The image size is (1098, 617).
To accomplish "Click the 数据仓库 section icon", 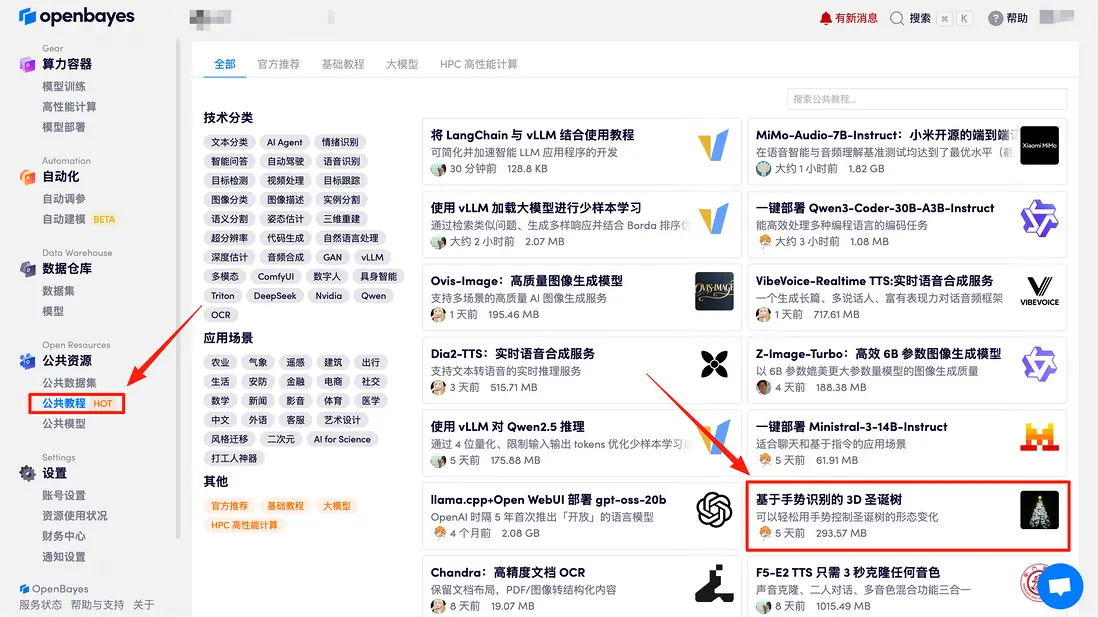I will (27, 269).
